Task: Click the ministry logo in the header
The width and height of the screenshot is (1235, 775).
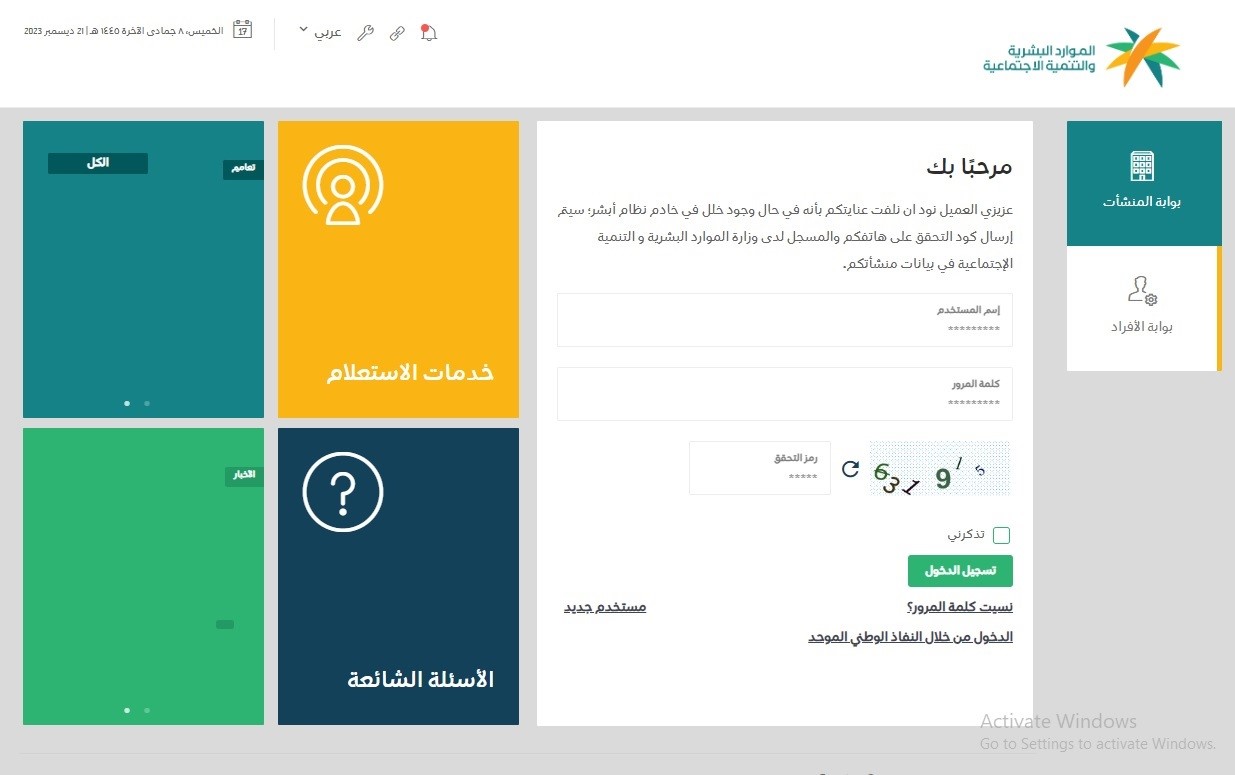Action: [x=1081, y=57]
